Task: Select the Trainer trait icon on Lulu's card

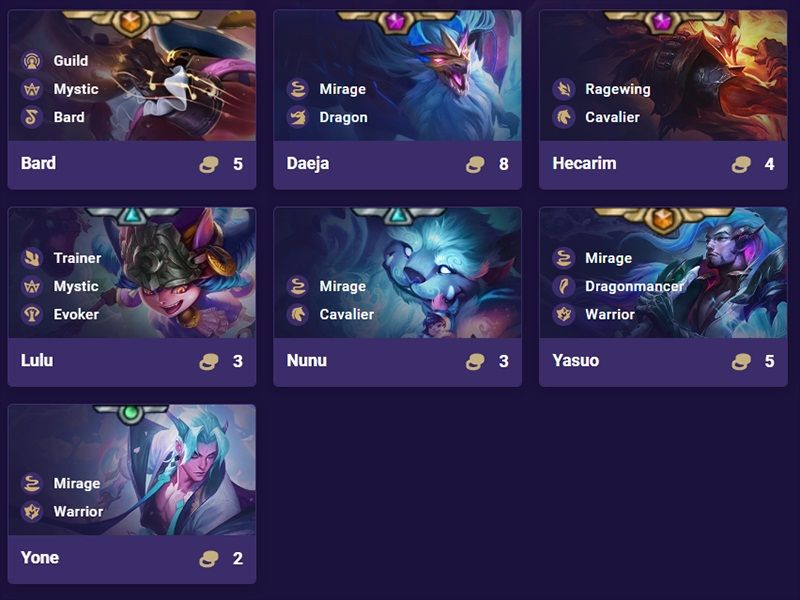Action: click(x=32, y=258)
